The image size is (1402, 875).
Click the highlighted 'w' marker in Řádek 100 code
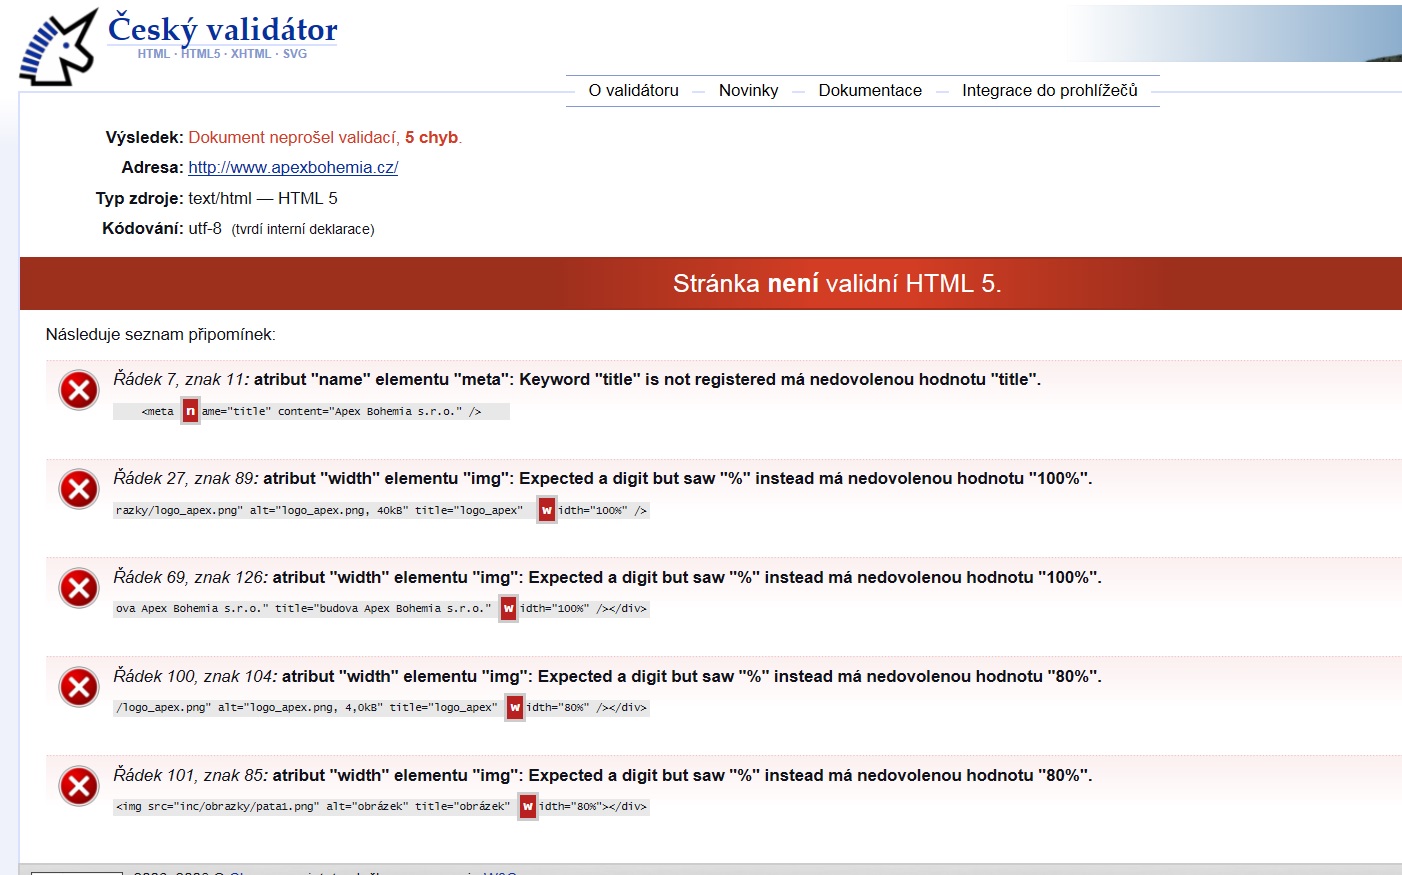pos(515,707)
